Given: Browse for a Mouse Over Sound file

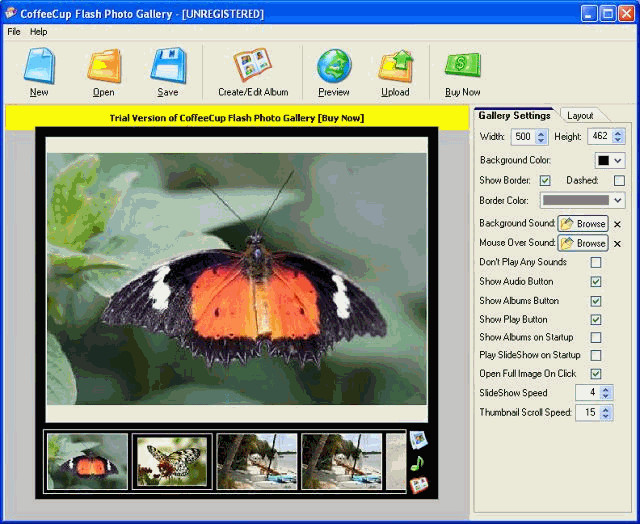Looking at the screenshot, I should [x=583, y=243].
